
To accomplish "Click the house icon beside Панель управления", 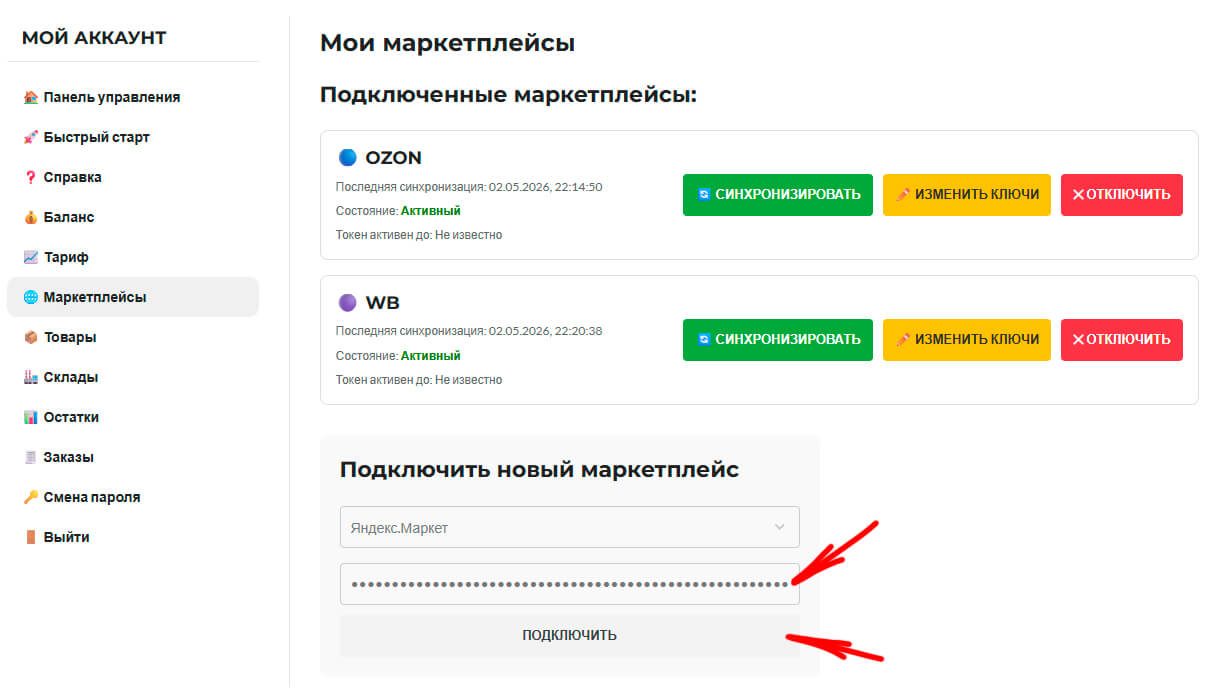I will (30, 97).
